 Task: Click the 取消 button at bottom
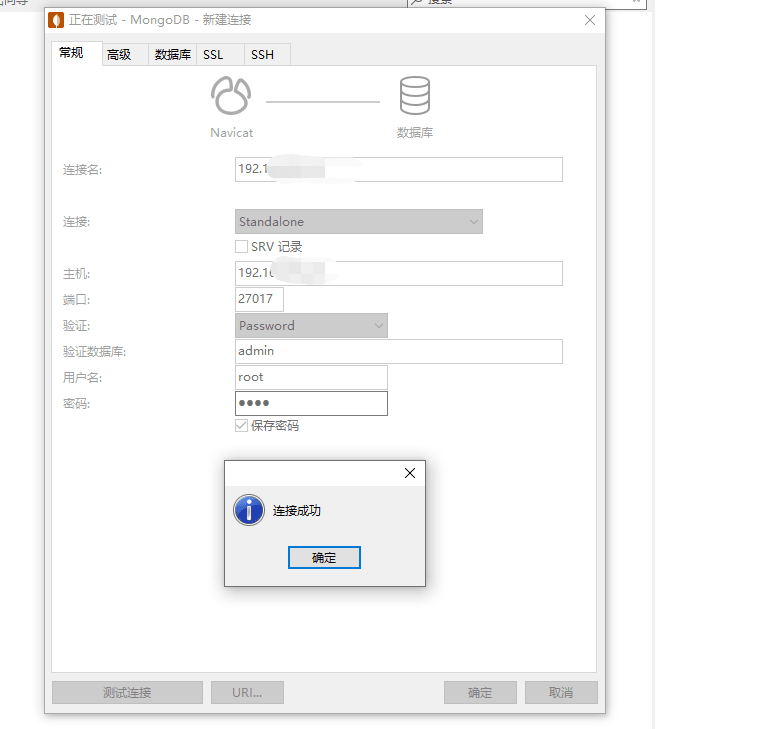(561, 692)
